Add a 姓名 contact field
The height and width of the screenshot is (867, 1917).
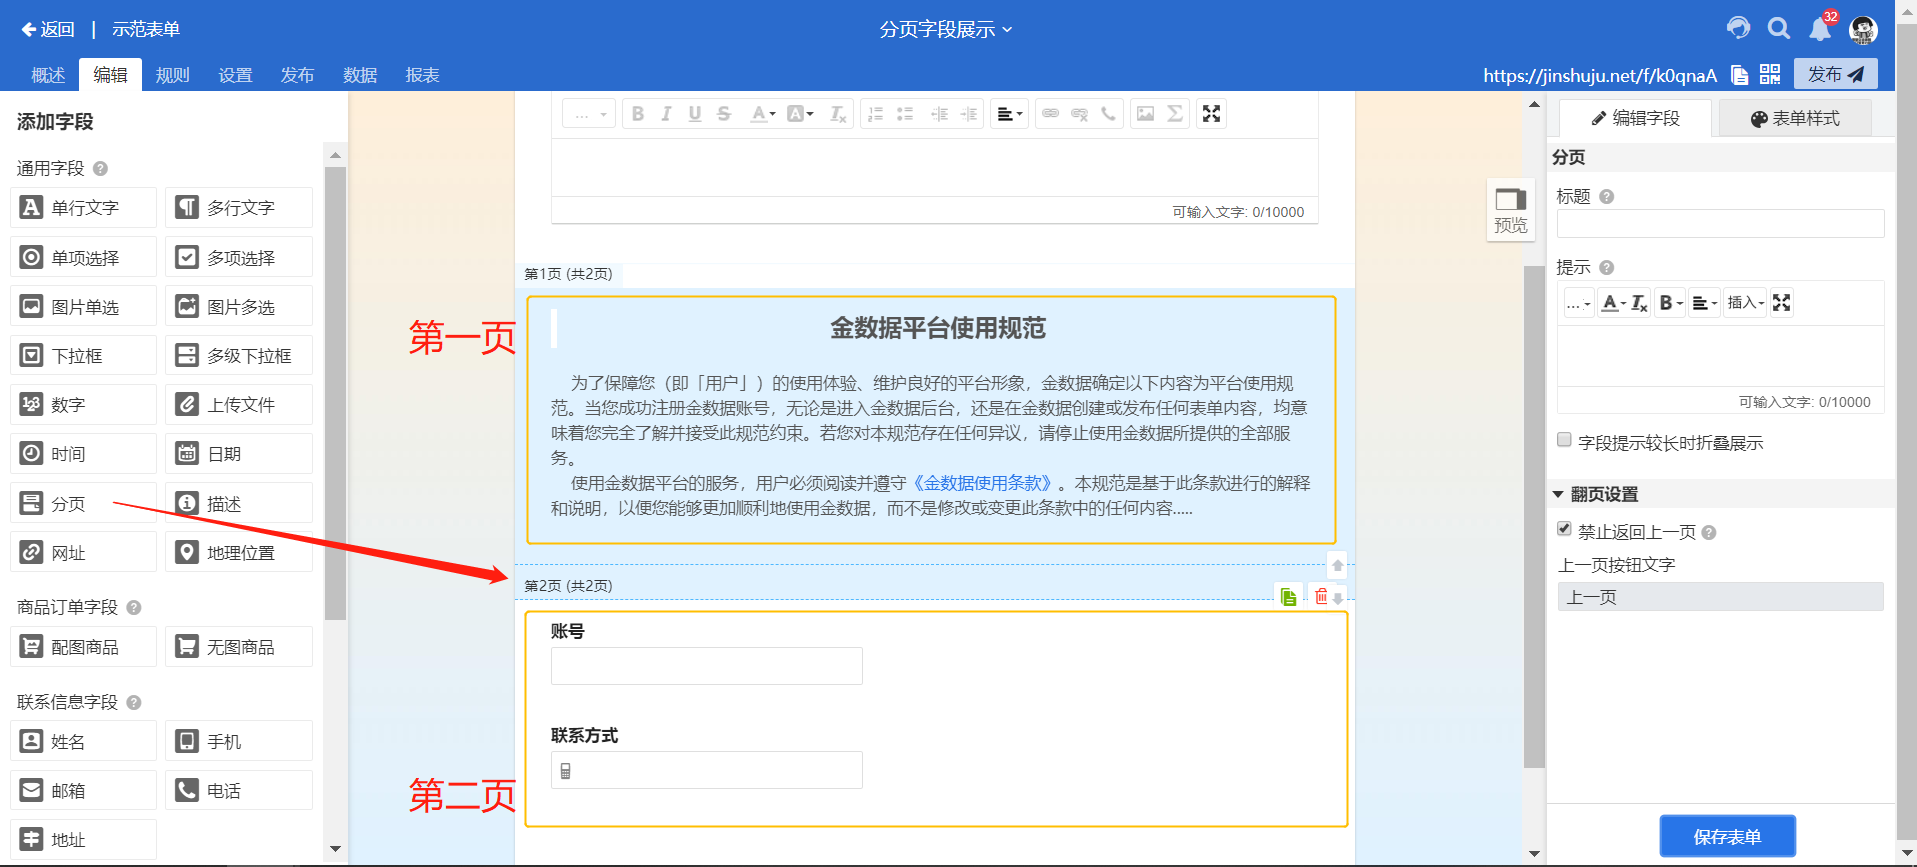(84, 741)
